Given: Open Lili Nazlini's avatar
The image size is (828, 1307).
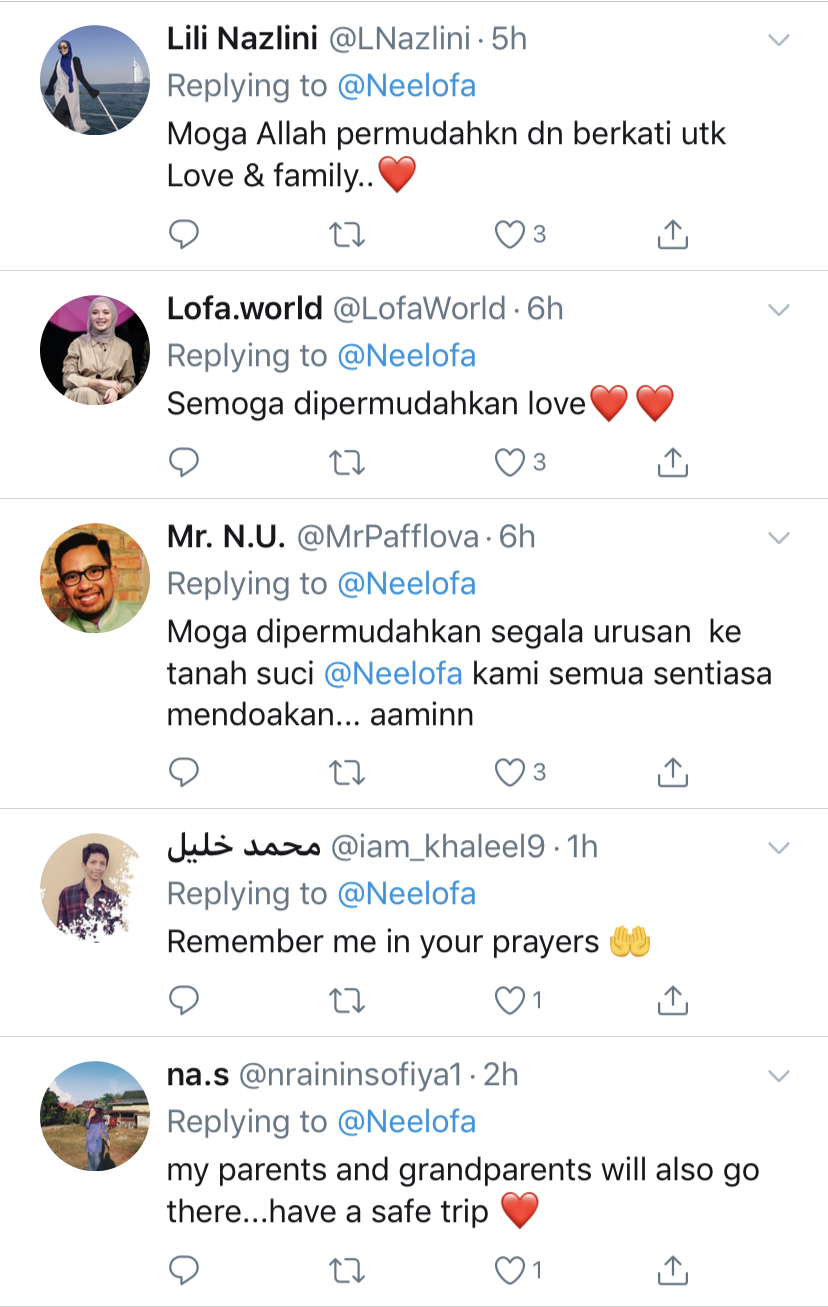Looking at the screenshot, I should pos(94,80).
